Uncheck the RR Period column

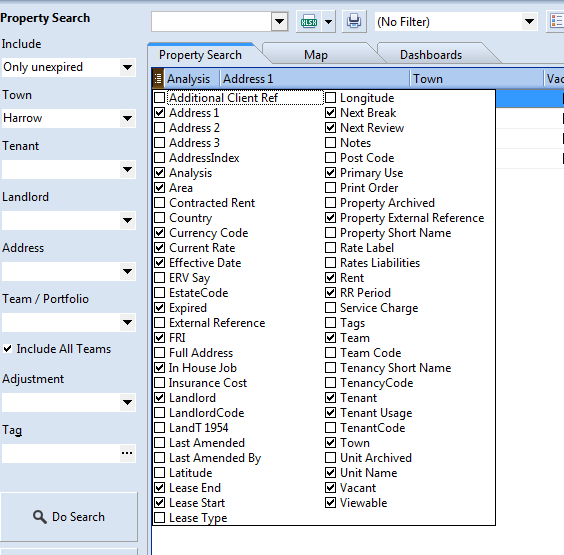click(331, 293)
